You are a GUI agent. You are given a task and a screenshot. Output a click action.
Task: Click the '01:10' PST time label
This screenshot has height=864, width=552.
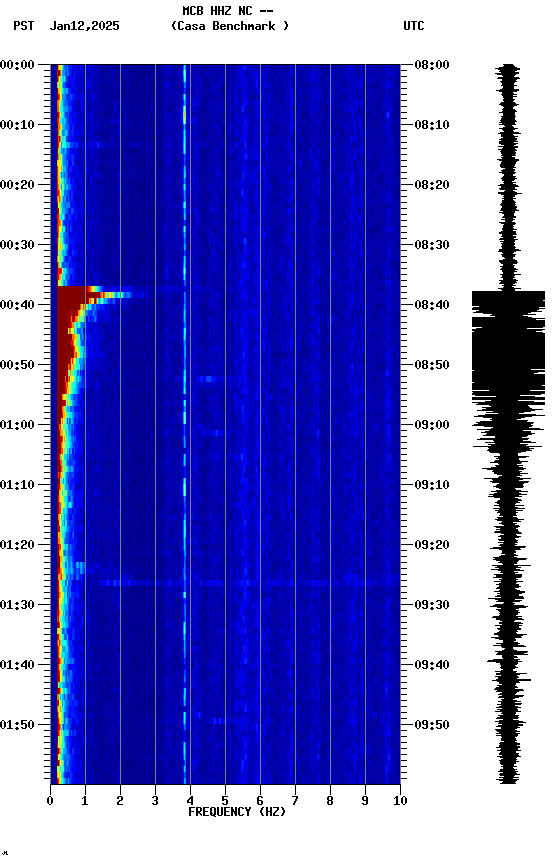tap(17, 485)
